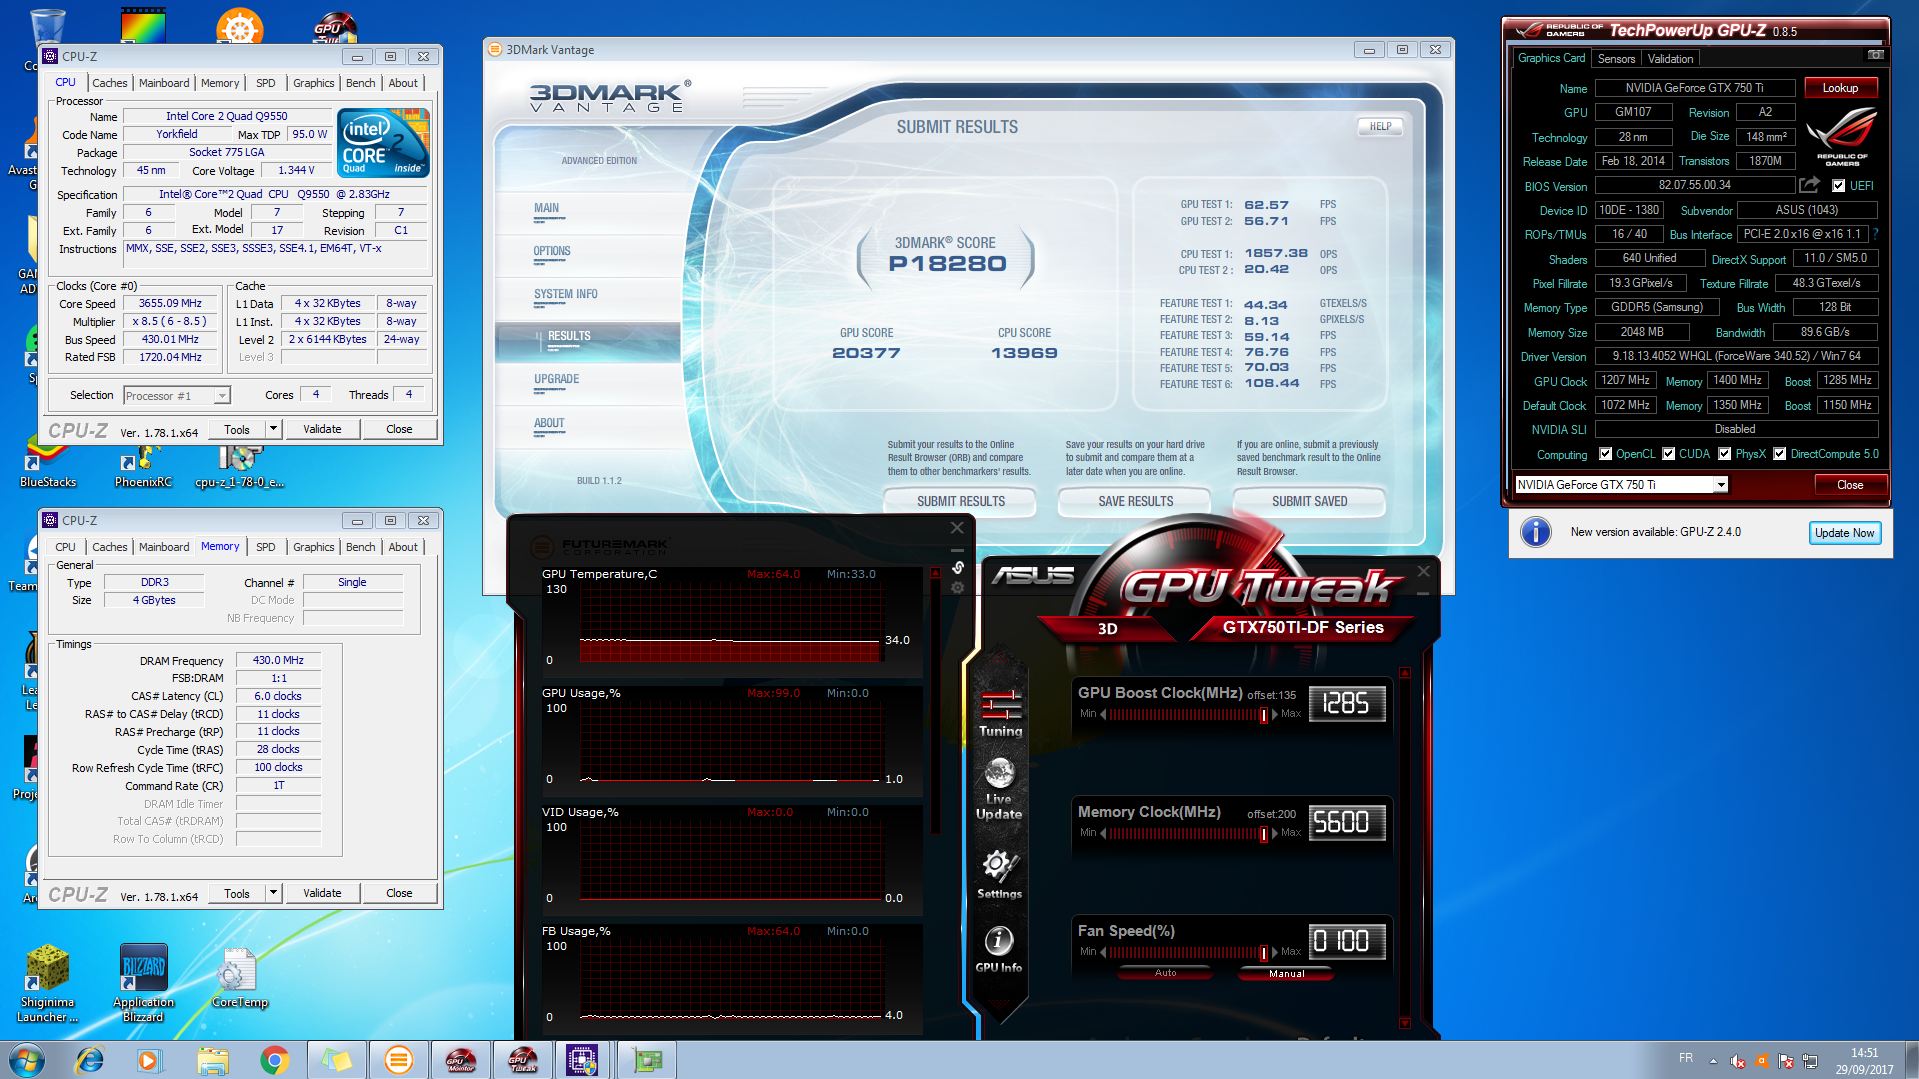The height and width of the screenshot is (1079, 1919).
Task: Go to Options in 3DMark Vantage
Action: coord(552,251)
